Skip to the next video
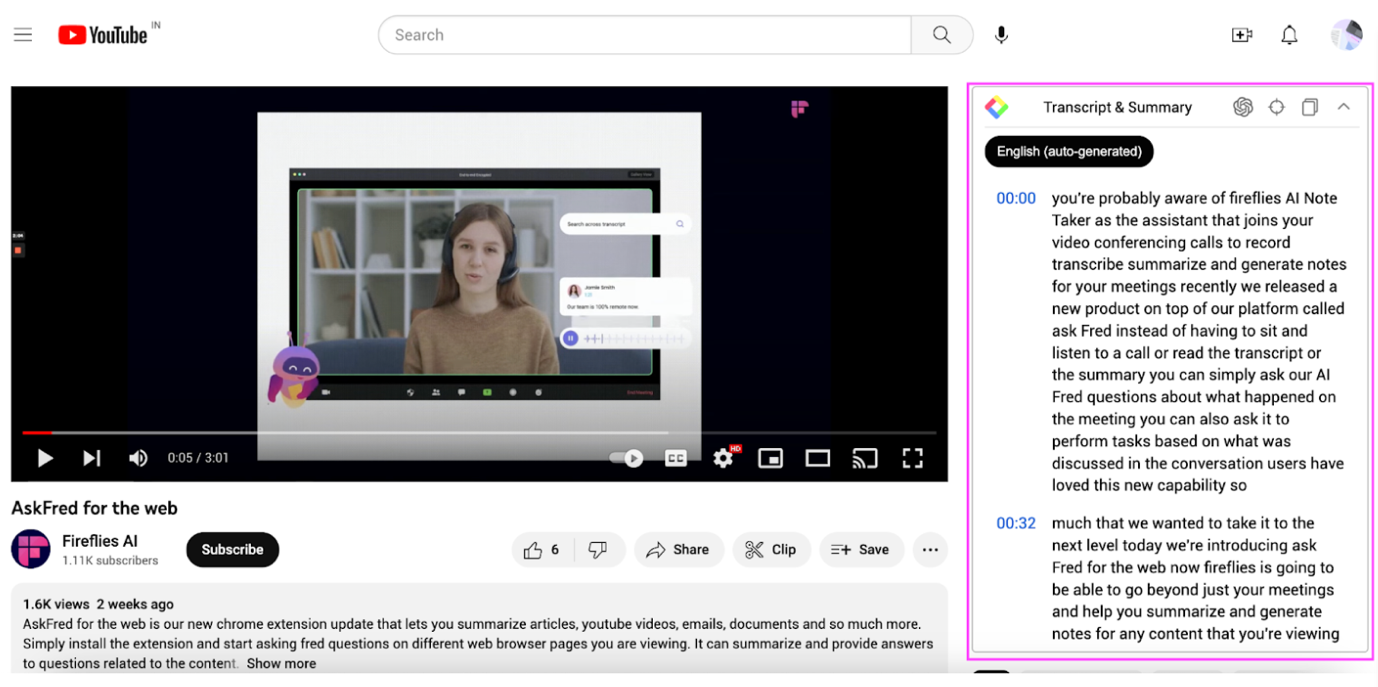The image size is (1378, 687). (91, 458)
